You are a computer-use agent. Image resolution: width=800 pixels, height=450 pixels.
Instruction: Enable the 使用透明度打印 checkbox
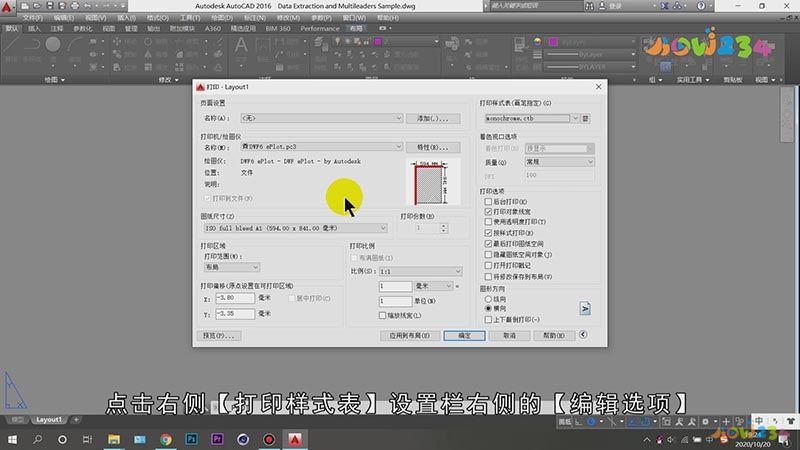click(x=488, y=221)
